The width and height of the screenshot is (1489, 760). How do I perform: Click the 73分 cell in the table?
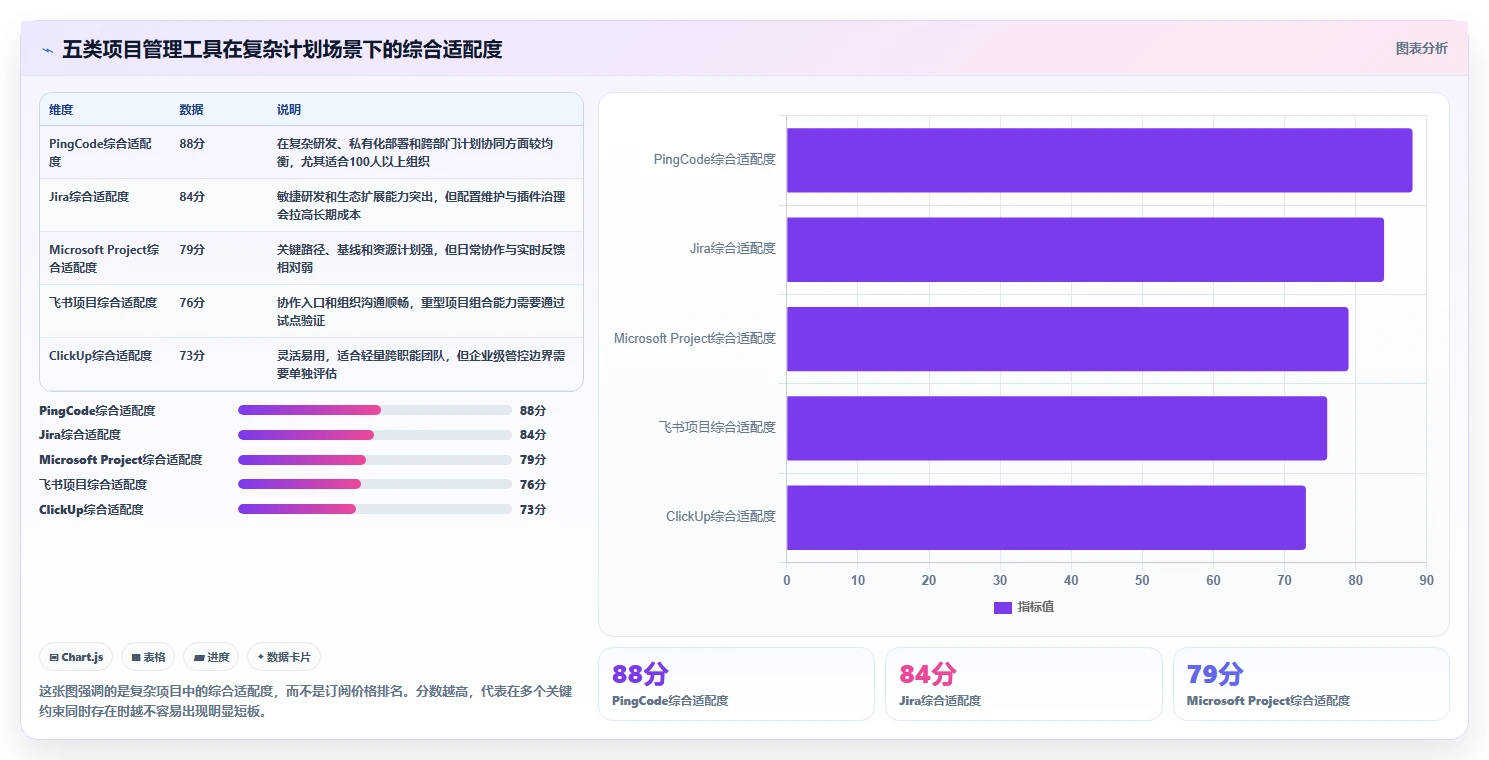pos(192,356)
